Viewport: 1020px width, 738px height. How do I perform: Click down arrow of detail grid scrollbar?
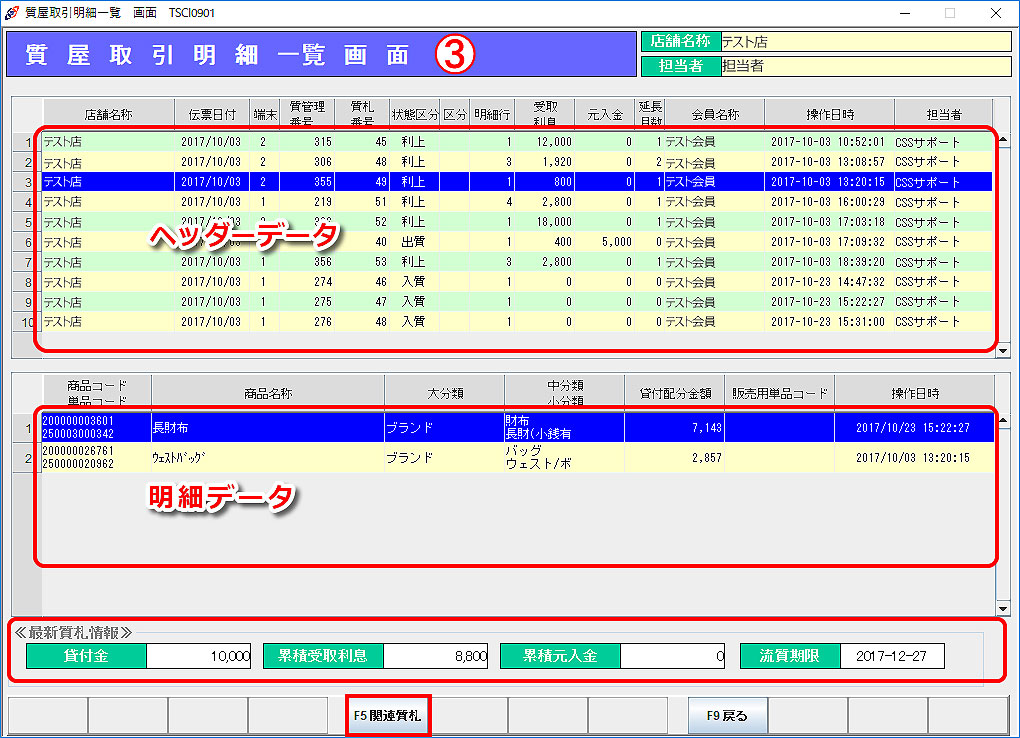(x=1003, y=608)
